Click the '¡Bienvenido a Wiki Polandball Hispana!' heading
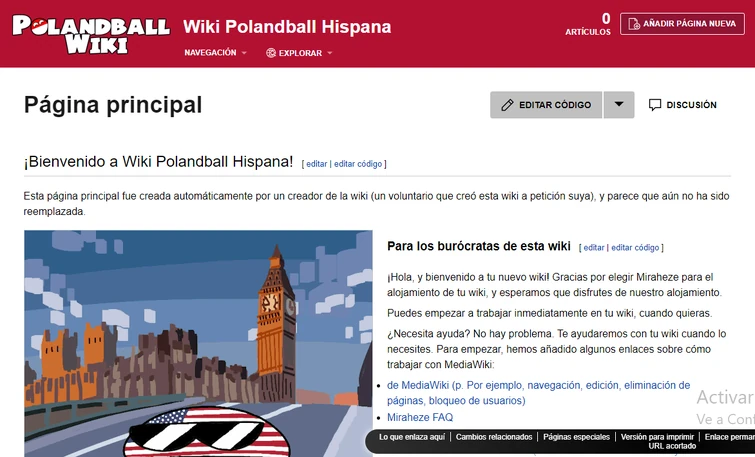The width and height of the screenshot is (755, 457). (158, 162)
